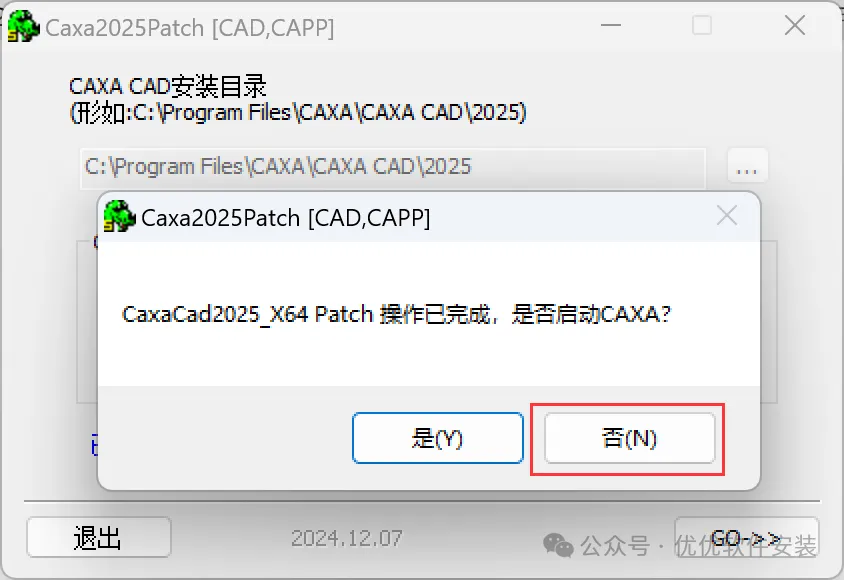
Task: Choose 是(Y) to launch CAXA
Action: (x=438, y=438)
